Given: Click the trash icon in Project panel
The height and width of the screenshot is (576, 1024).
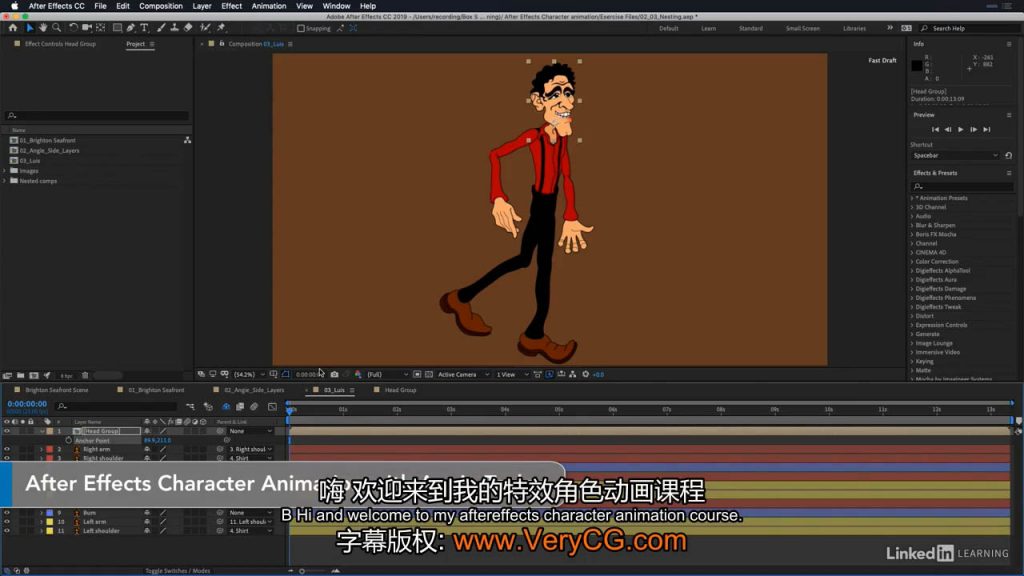Looking at the screenshot, I should [85, 376].
